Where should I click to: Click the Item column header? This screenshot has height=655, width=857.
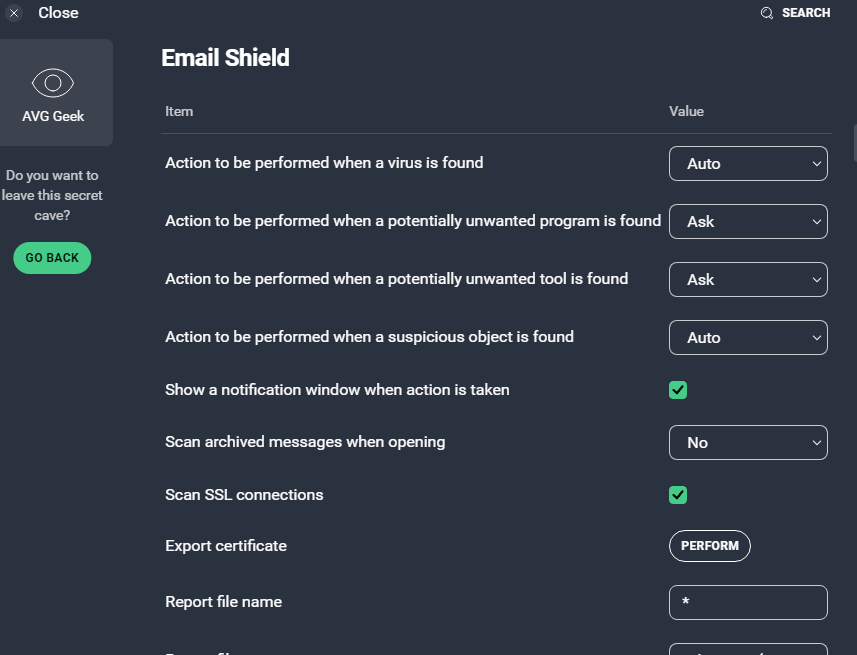(x=179, y=111)
